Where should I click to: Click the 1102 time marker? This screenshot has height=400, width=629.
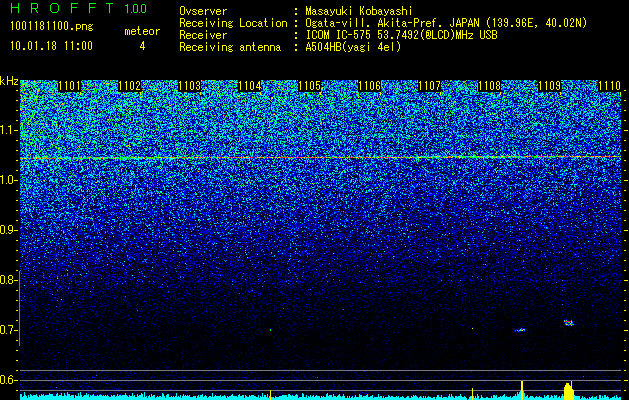coord(130,86)
